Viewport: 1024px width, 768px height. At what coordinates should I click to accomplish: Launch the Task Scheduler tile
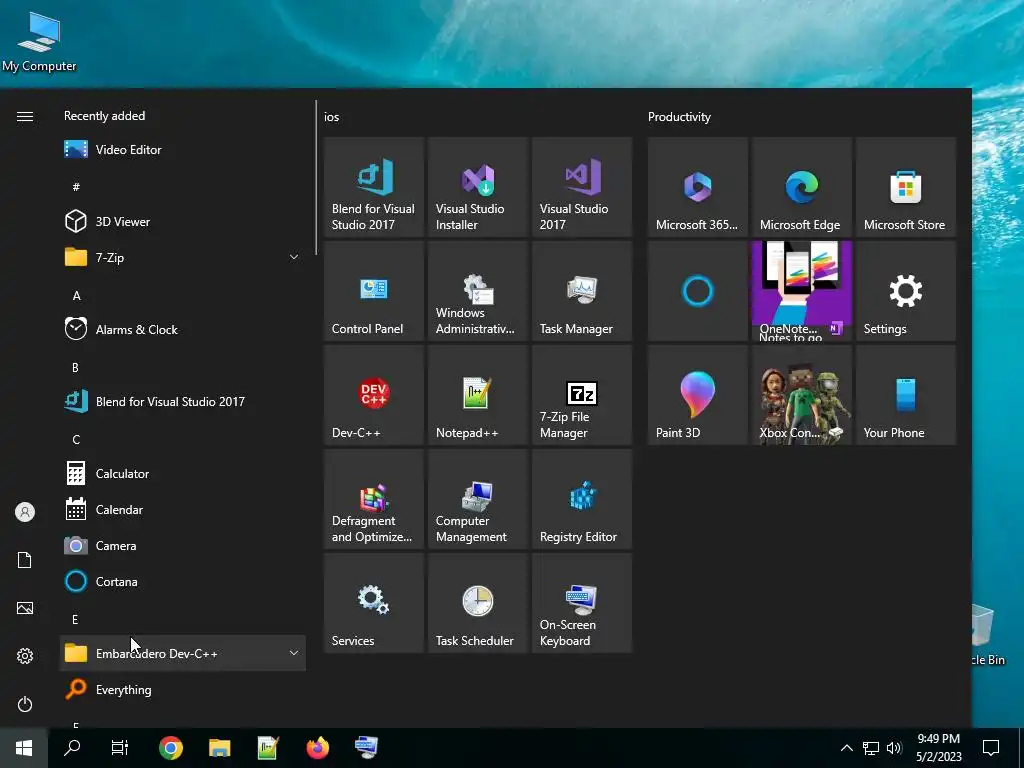477,603
